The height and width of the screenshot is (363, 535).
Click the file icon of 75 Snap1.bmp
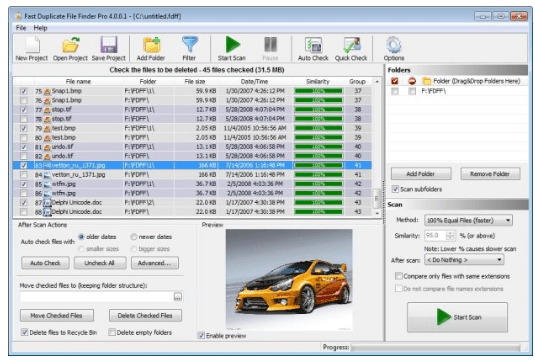tap(47, 91)
